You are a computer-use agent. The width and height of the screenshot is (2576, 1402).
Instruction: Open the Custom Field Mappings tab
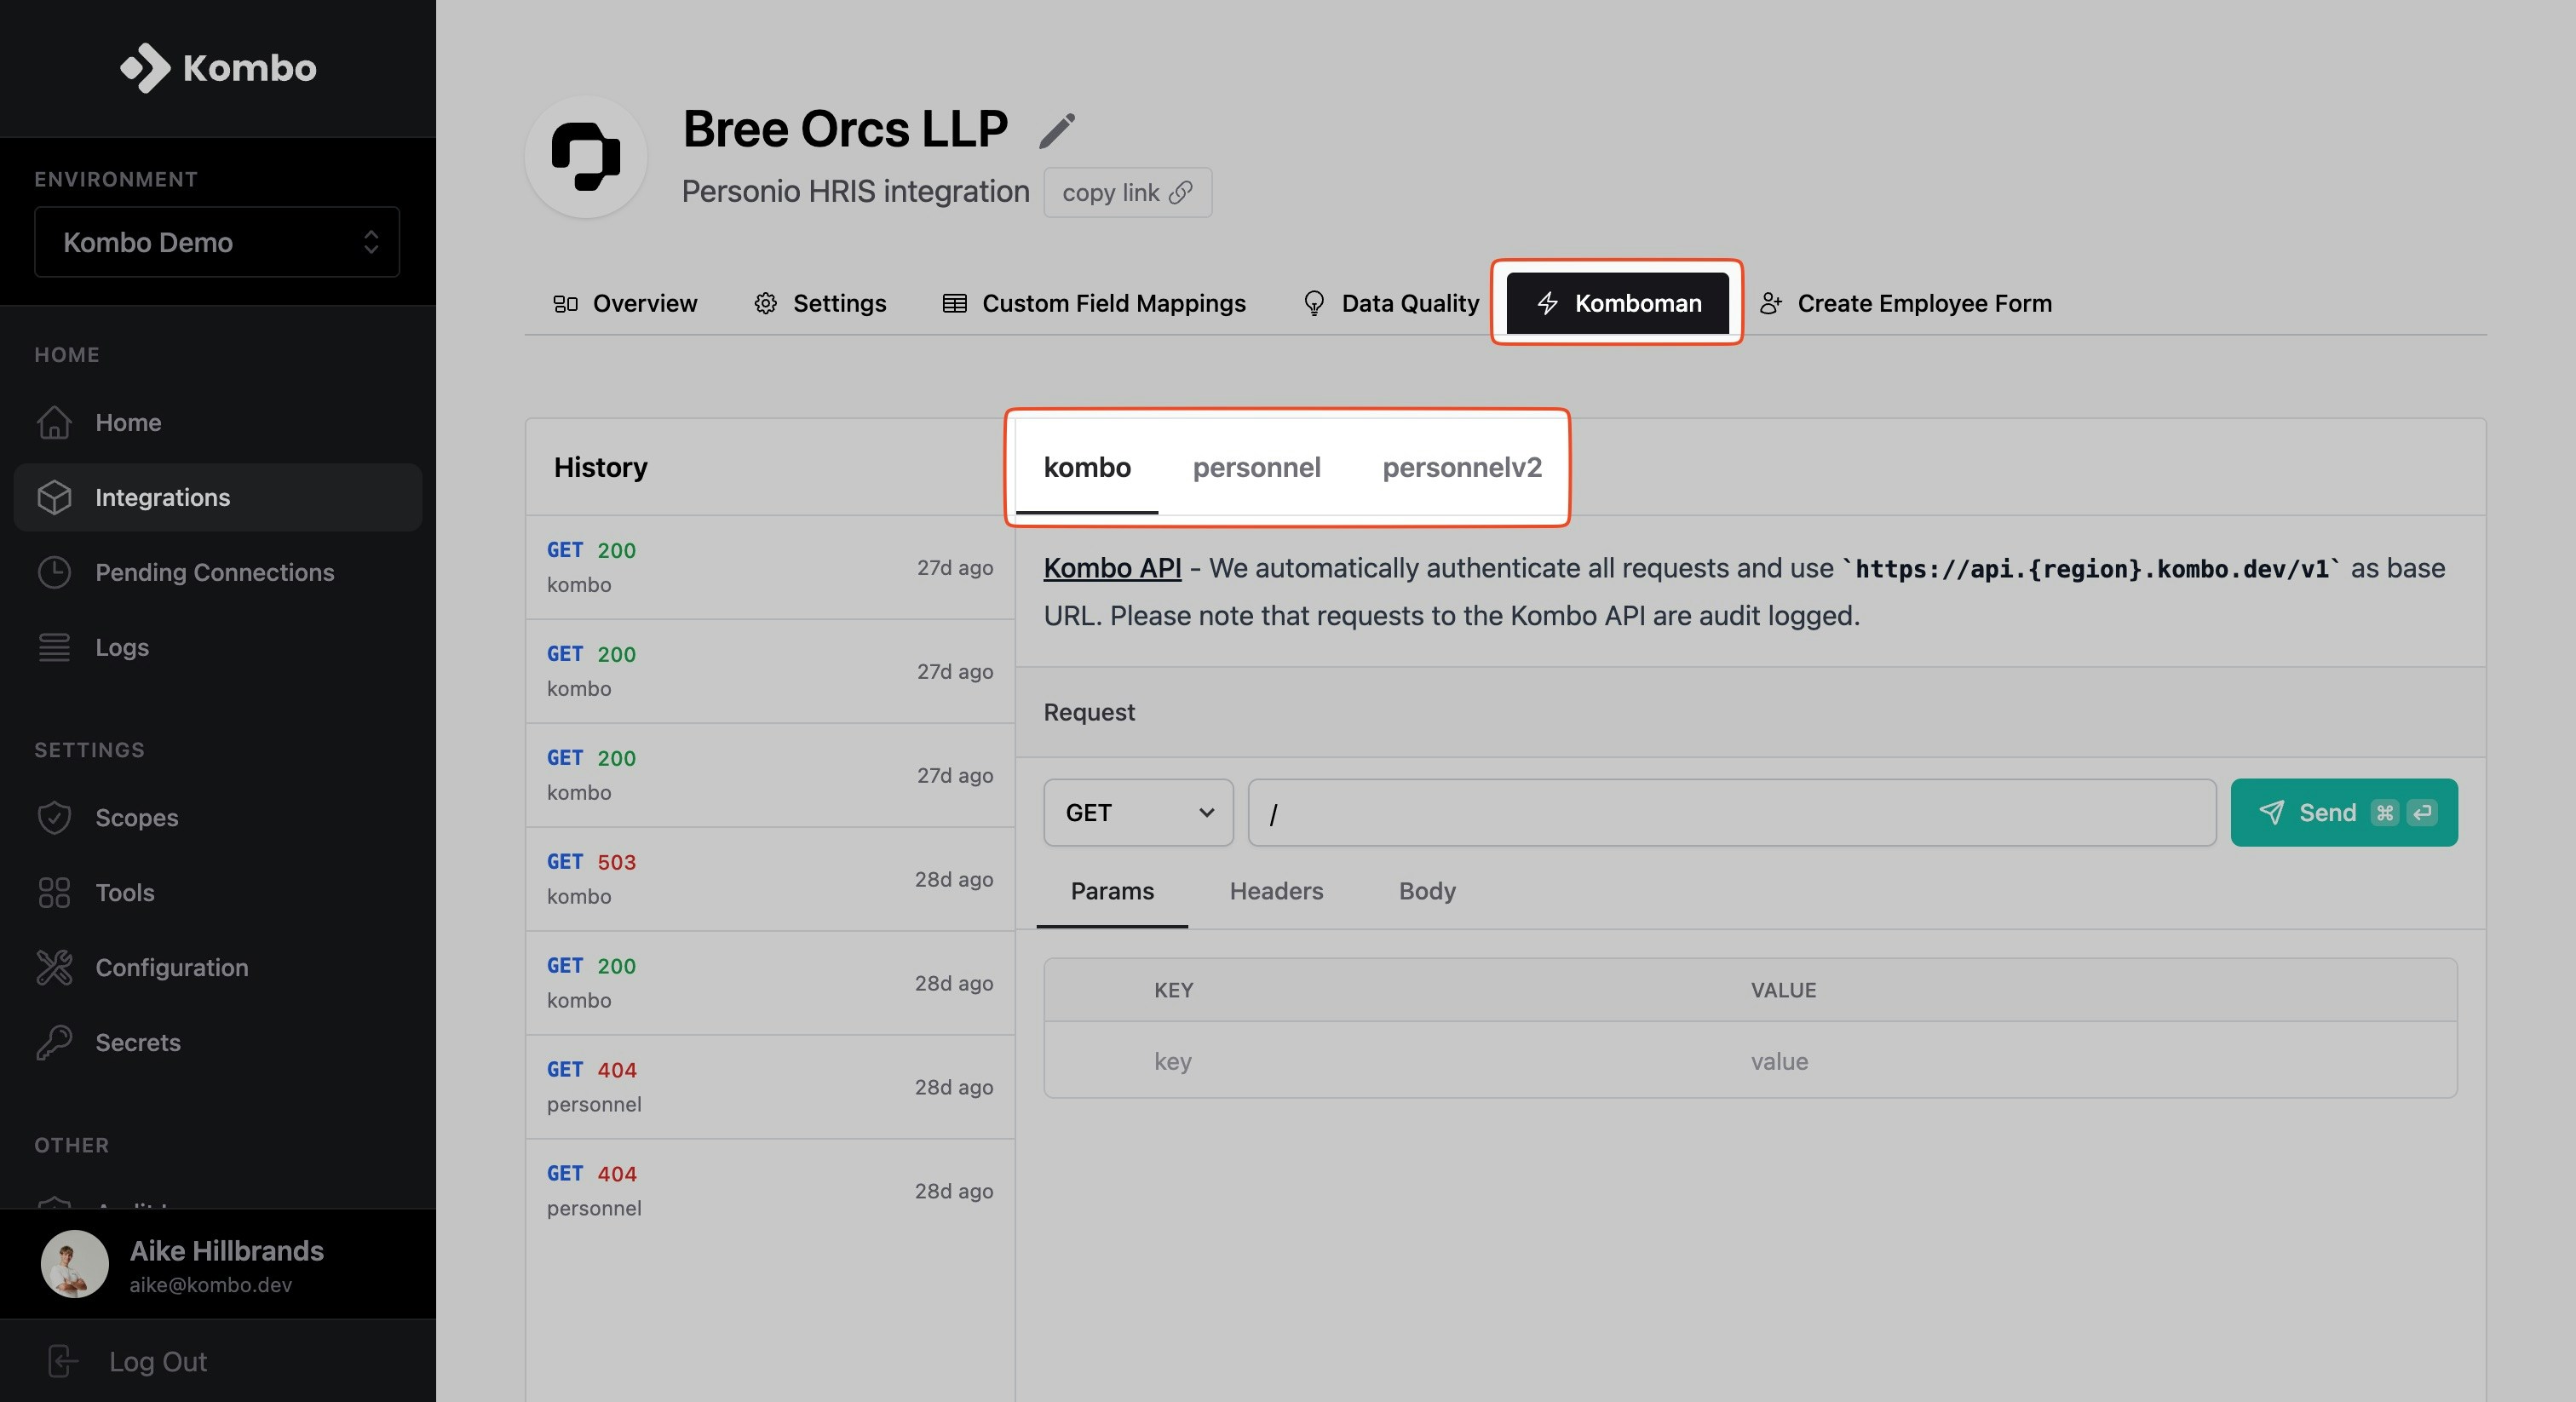(x=1094, y=303)
